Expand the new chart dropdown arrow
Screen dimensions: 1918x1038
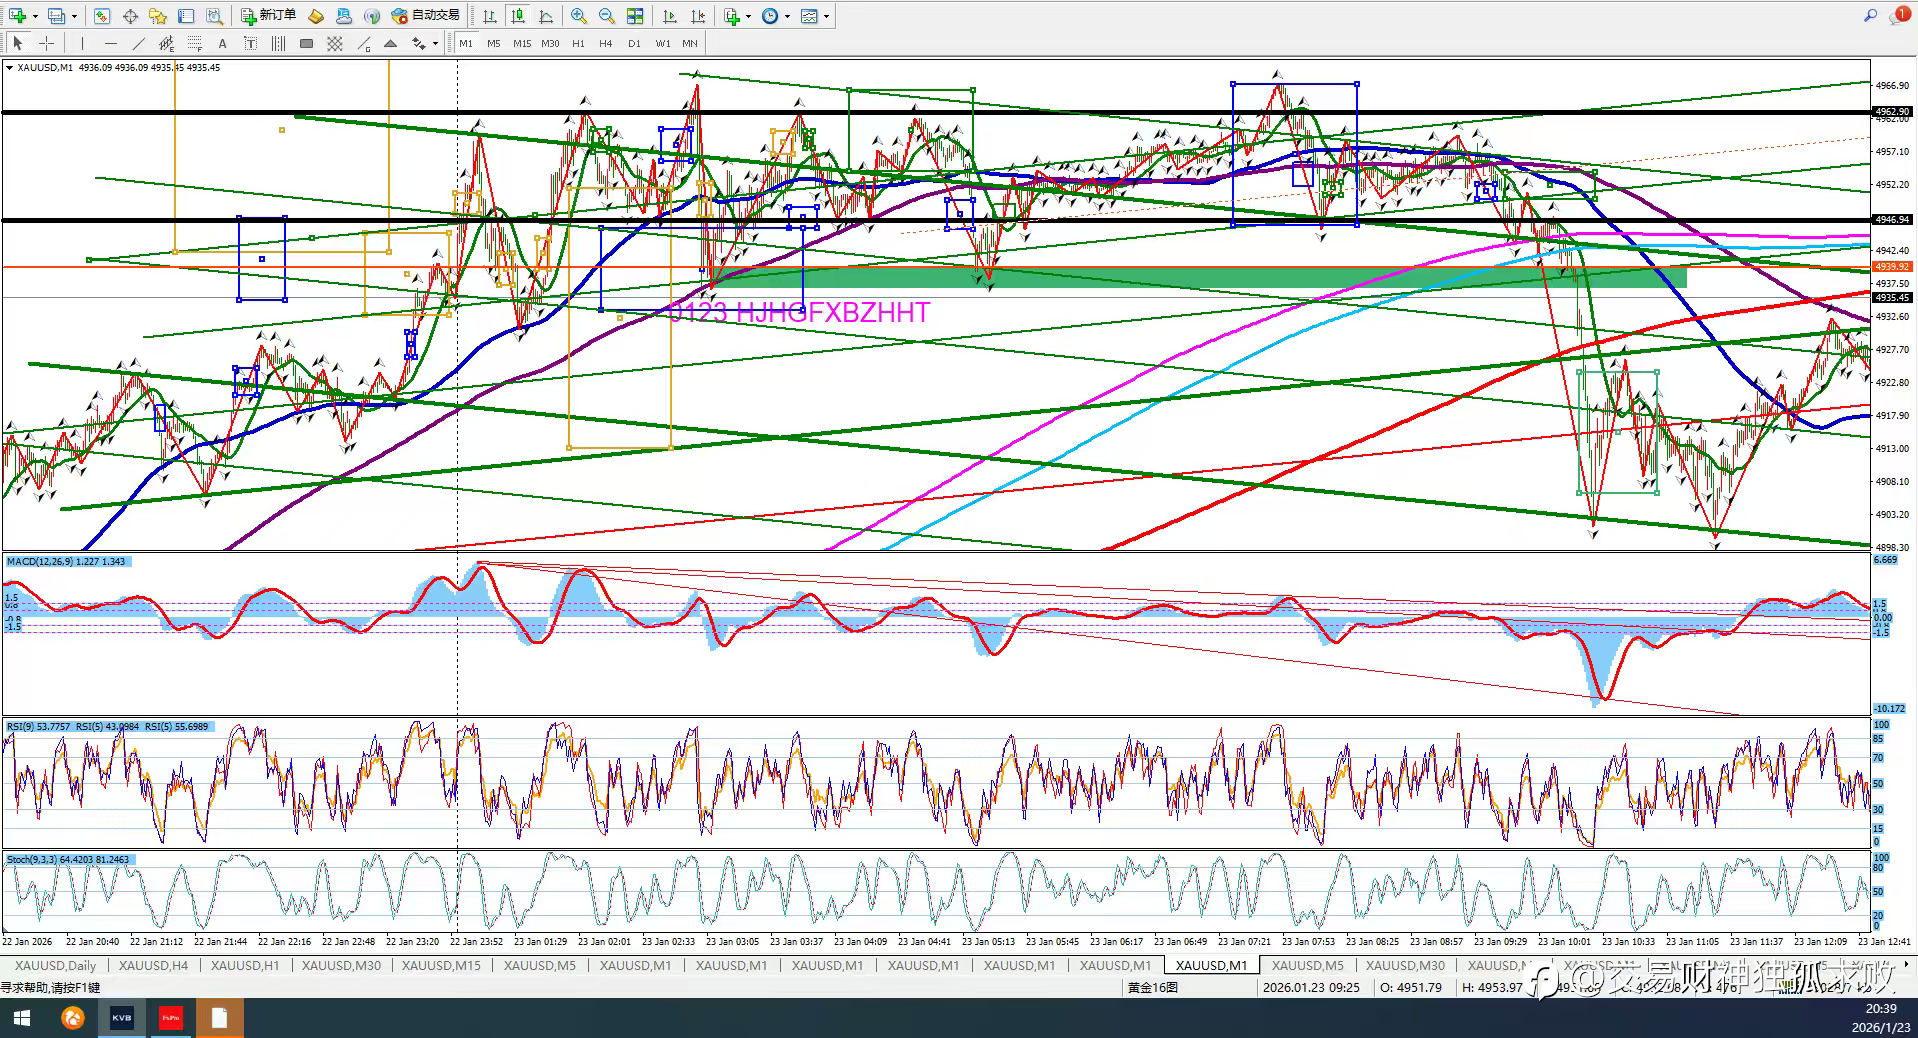coord(35,16)
